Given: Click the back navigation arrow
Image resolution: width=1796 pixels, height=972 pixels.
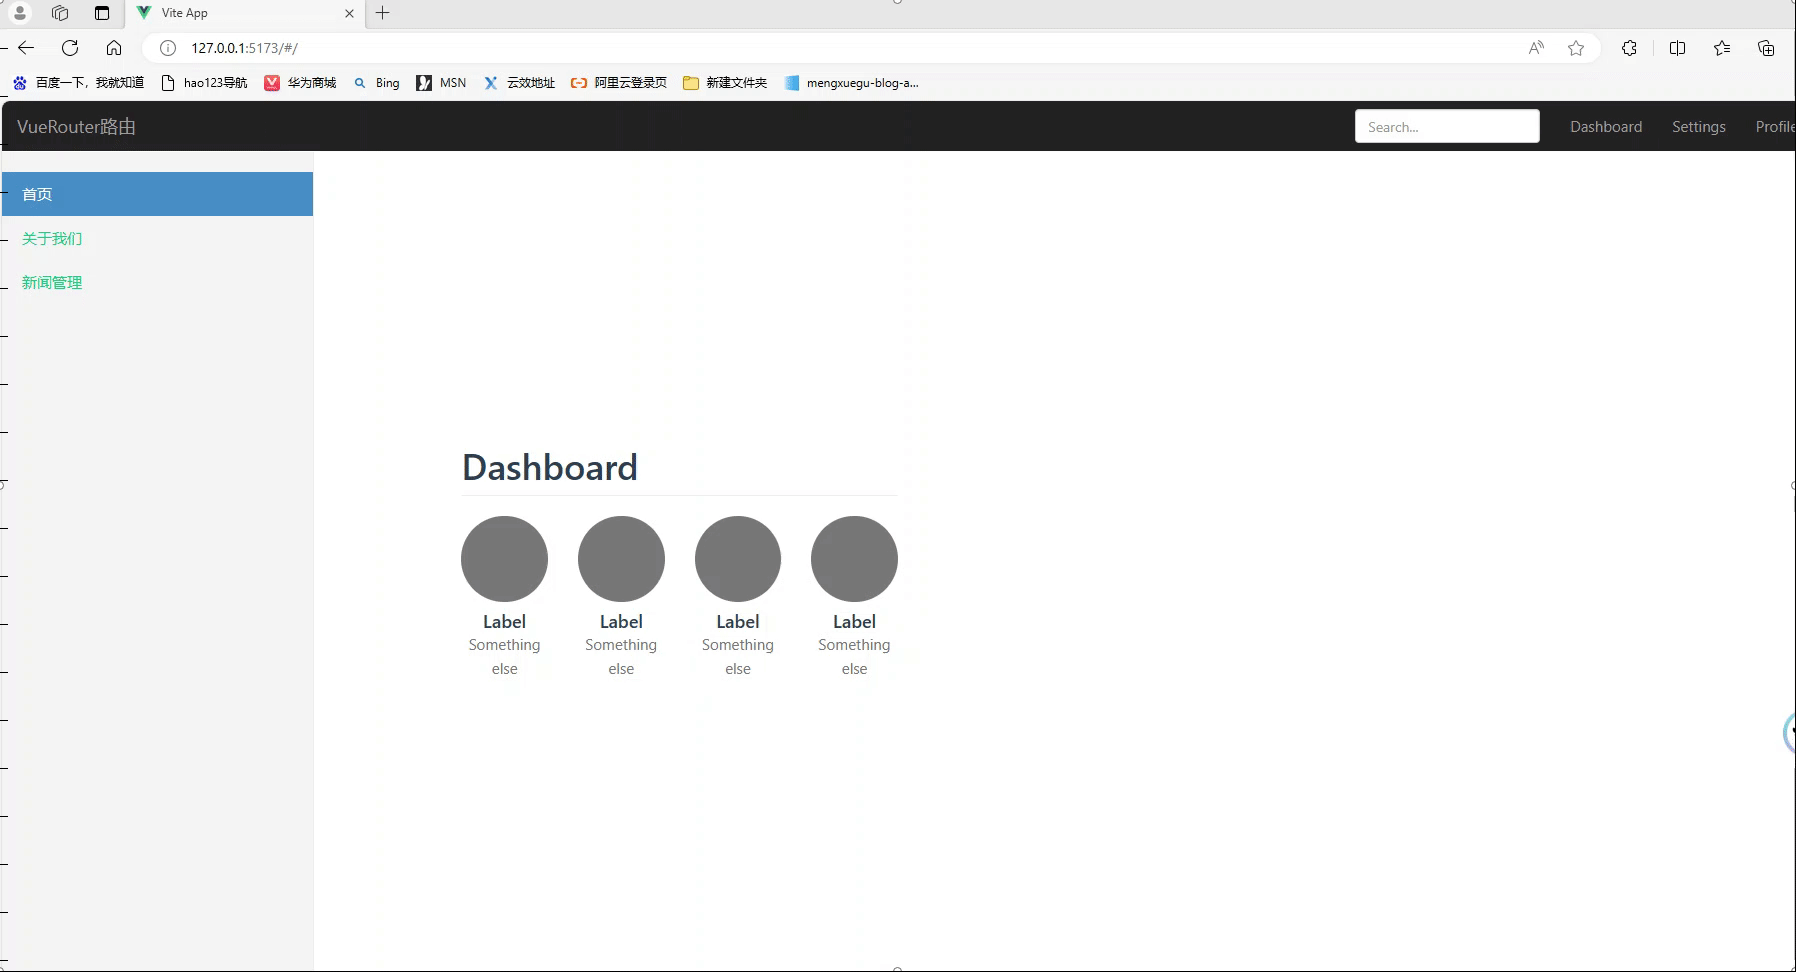Looking at the screenshot, I should (25, 47).
